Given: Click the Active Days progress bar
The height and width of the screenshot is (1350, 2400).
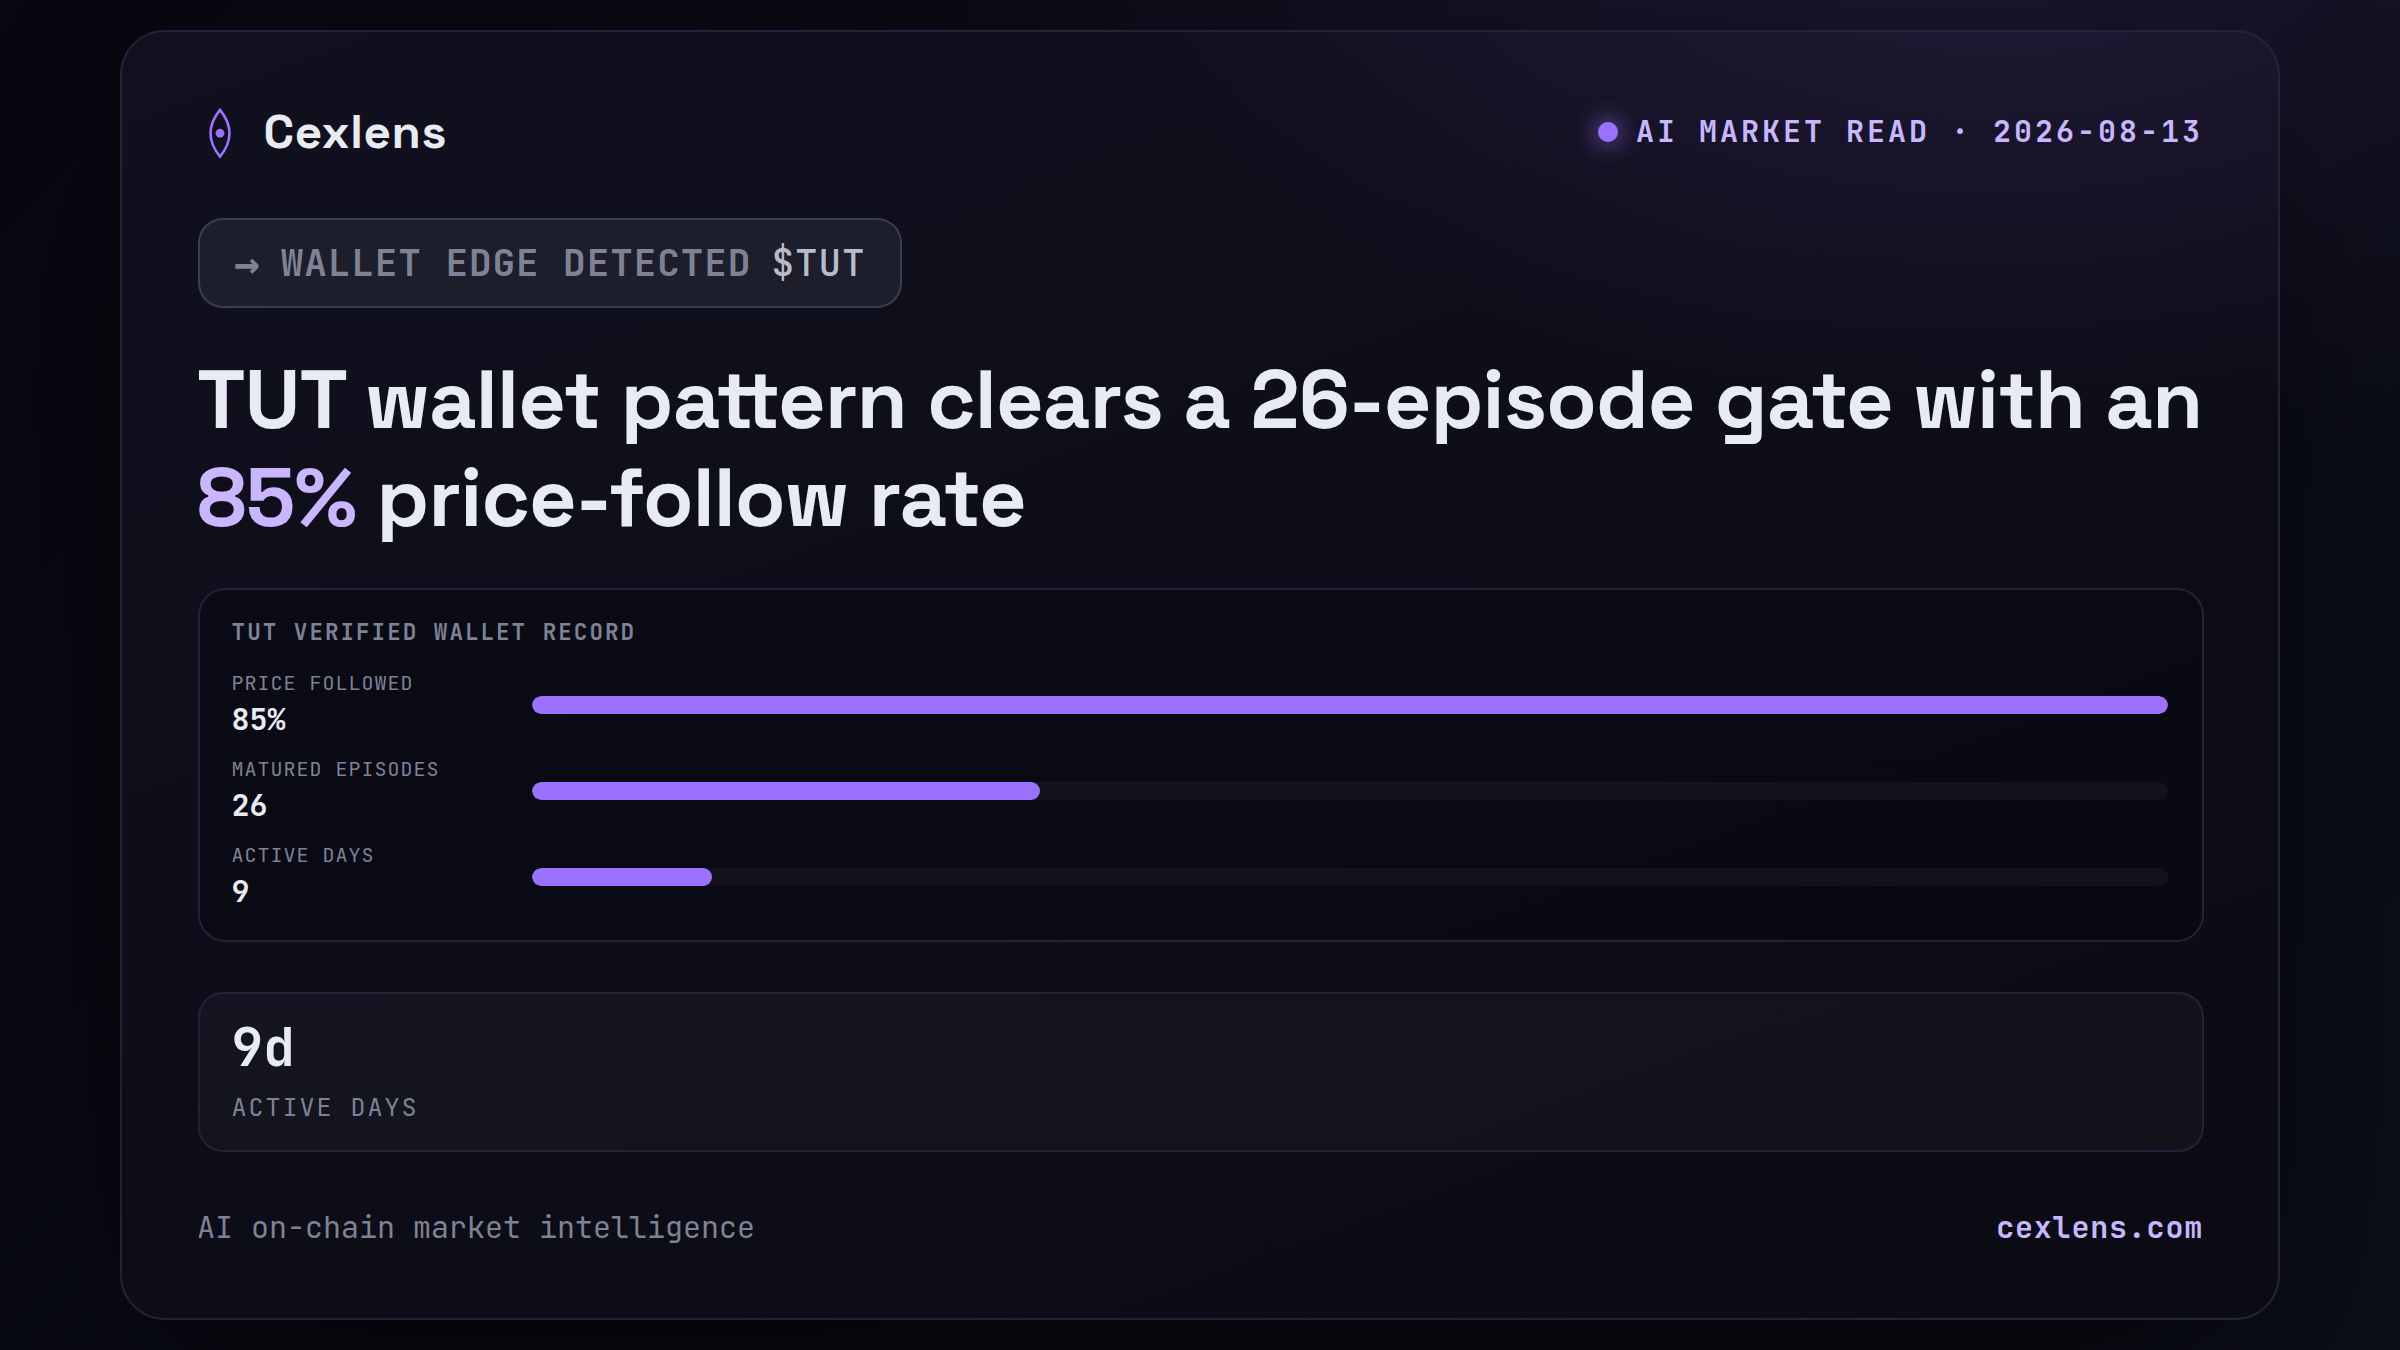Looking at the screenshot, I should 1350,877.
